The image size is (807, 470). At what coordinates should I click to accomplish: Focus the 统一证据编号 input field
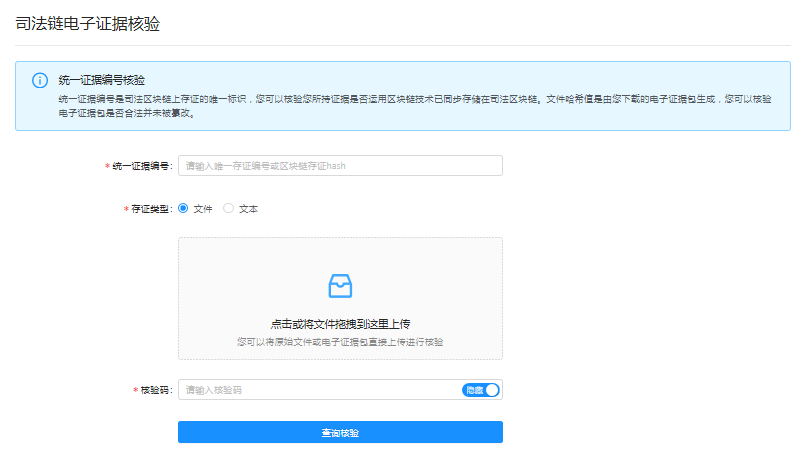click(340, 166)
